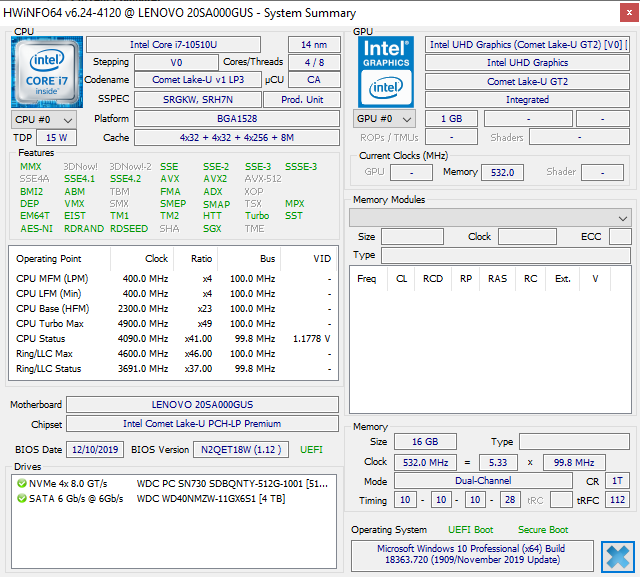Click the BIOS Version N2QET18W field
This screenshot has height=577, width=640.
(x=241, y=450)
